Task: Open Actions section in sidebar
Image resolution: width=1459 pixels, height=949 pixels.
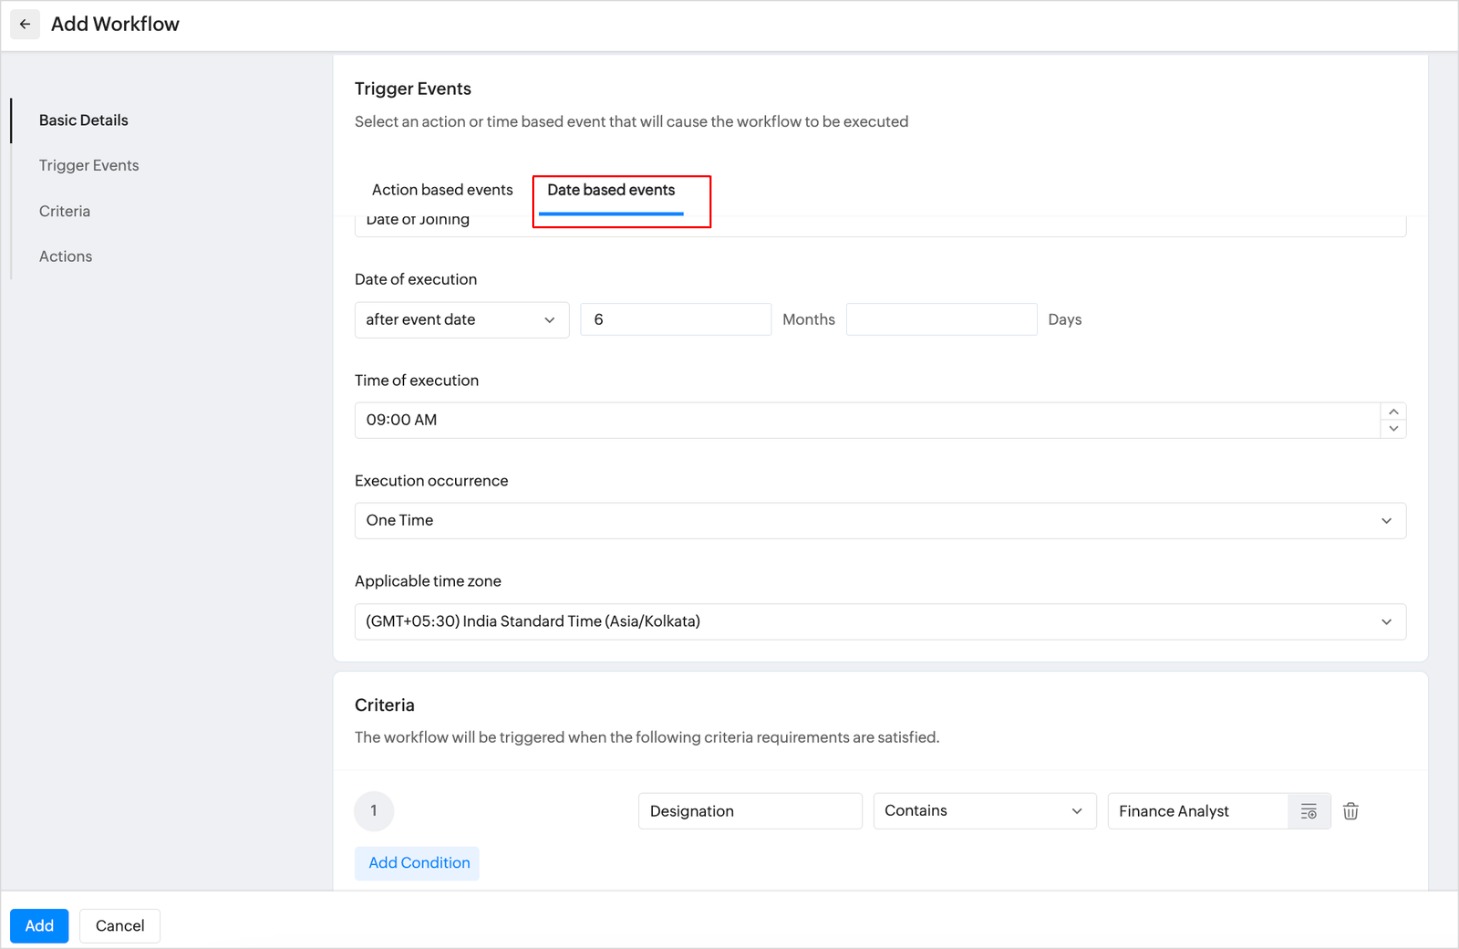Action: pos(66,257)
